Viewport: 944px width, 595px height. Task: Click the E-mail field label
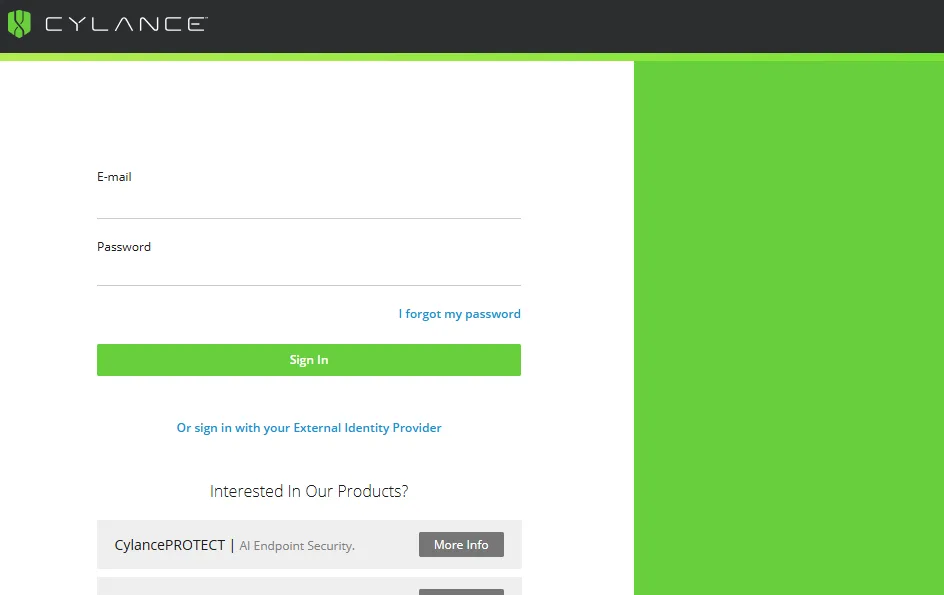click(114, 176)
